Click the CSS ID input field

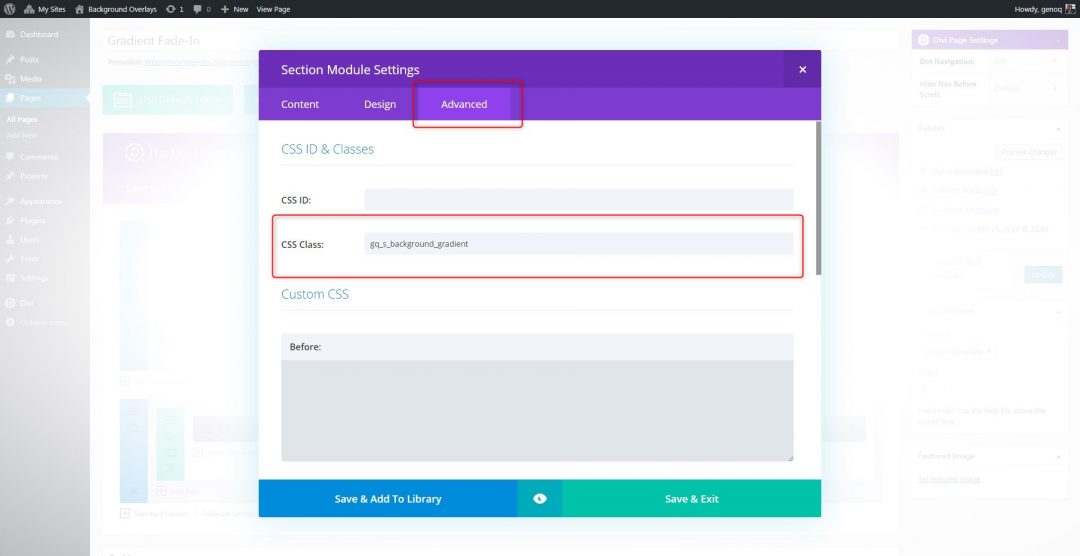tap(578, 199)
